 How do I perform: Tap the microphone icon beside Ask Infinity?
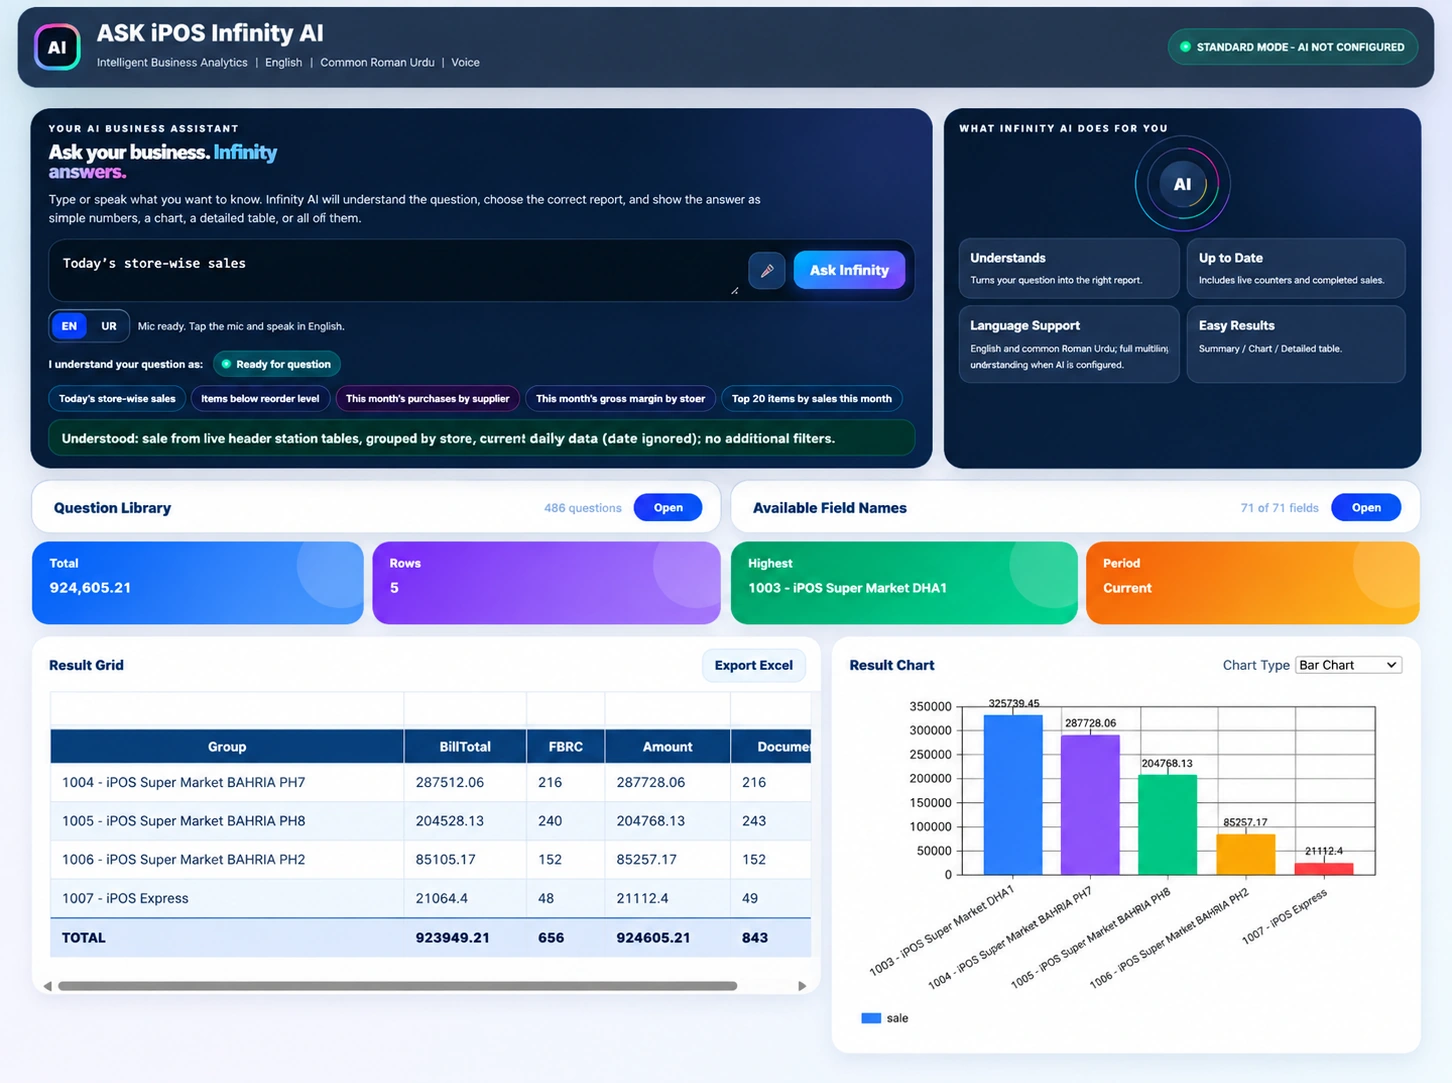click(x=767, y=270)
